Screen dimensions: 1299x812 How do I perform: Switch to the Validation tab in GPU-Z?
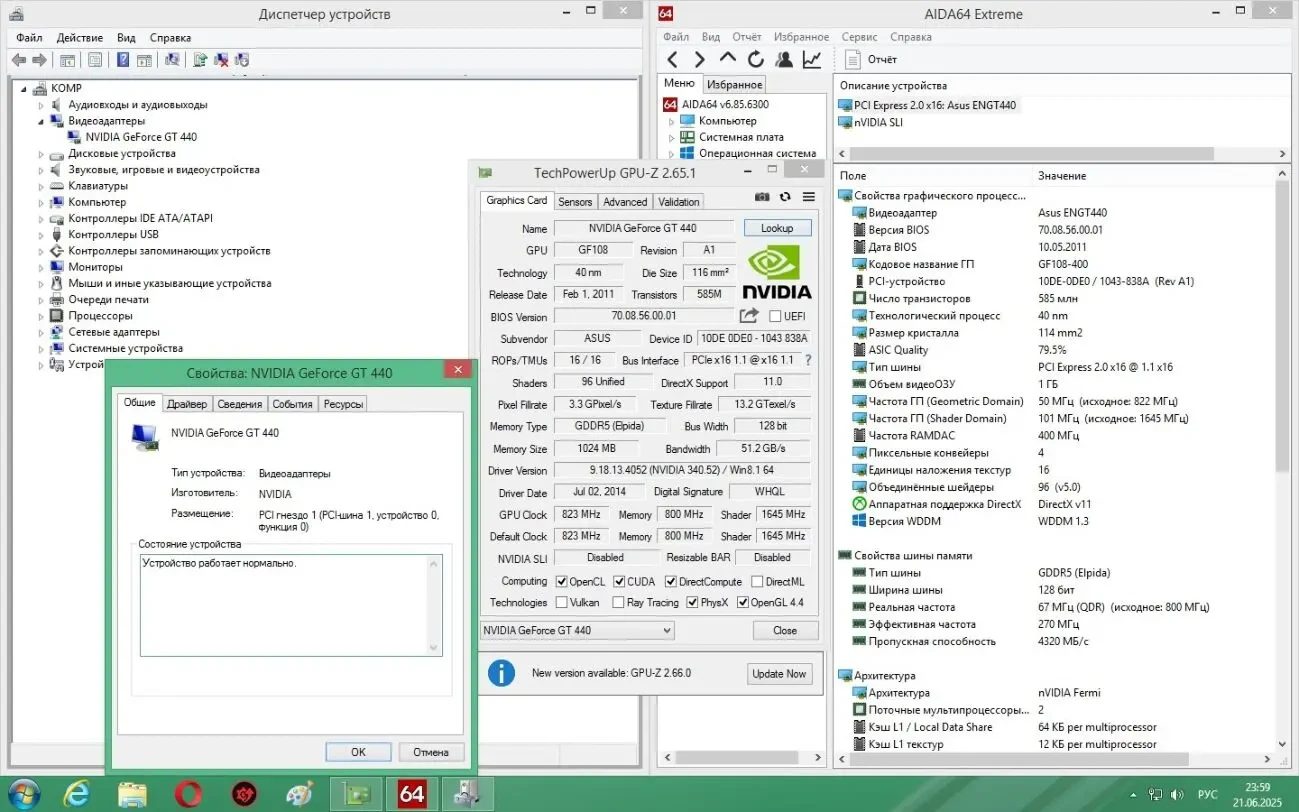(x=679, y=202)
